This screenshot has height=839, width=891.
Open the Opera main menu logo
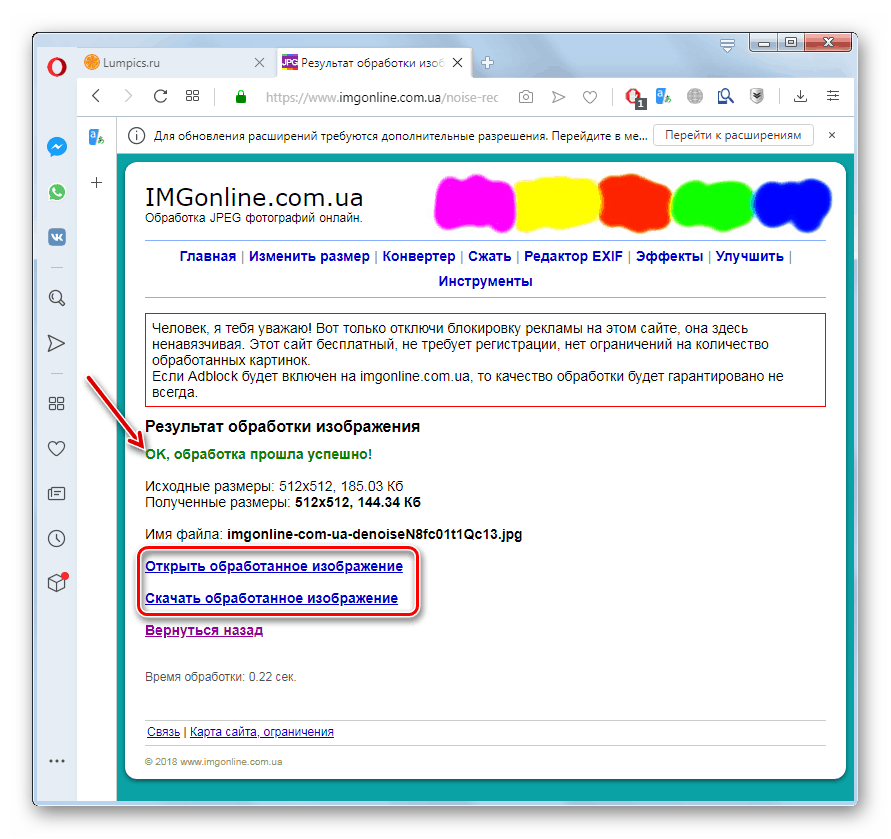coord(57,67)
